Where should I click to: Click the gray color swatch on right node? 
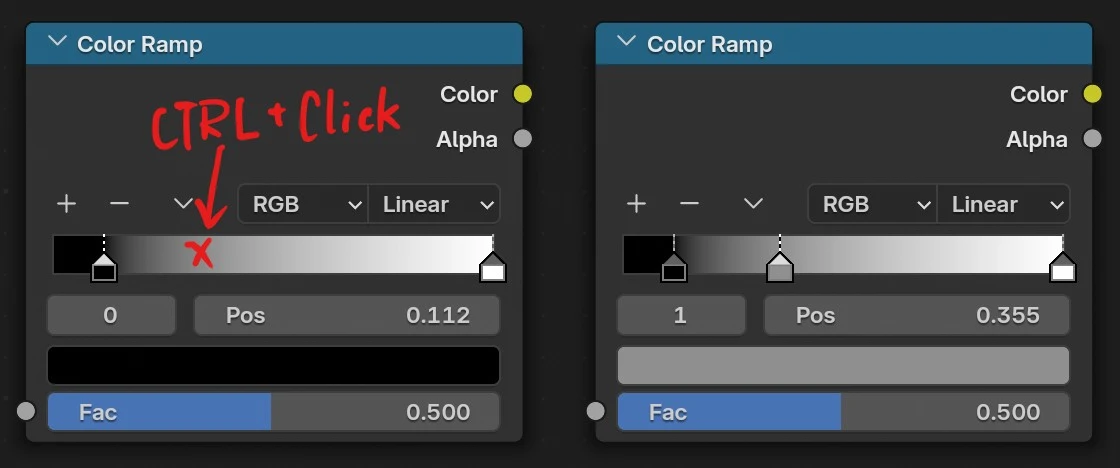point(843,365)
